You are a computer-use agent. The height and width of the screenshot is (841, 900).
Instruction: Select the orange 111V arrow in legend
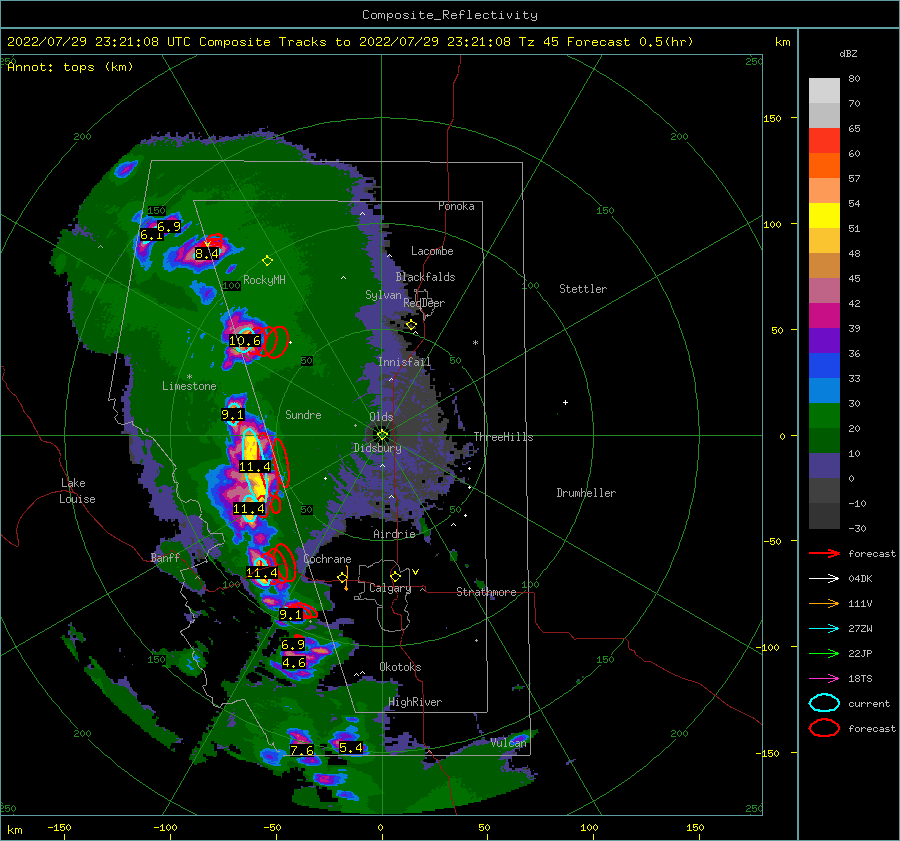pos(824,603)
